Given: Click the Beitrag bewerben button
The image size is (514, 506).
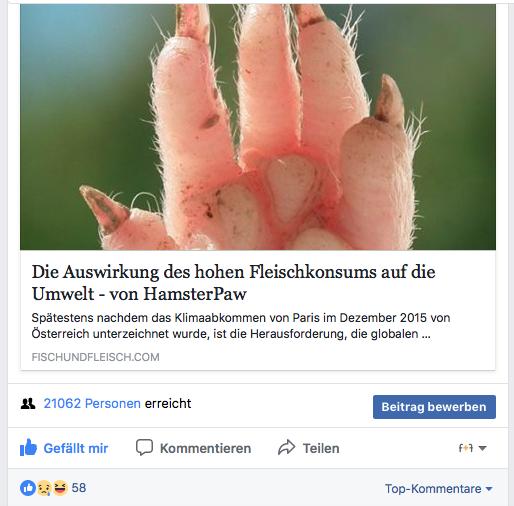Looking at the screenshot, I should tap(434, 407).
